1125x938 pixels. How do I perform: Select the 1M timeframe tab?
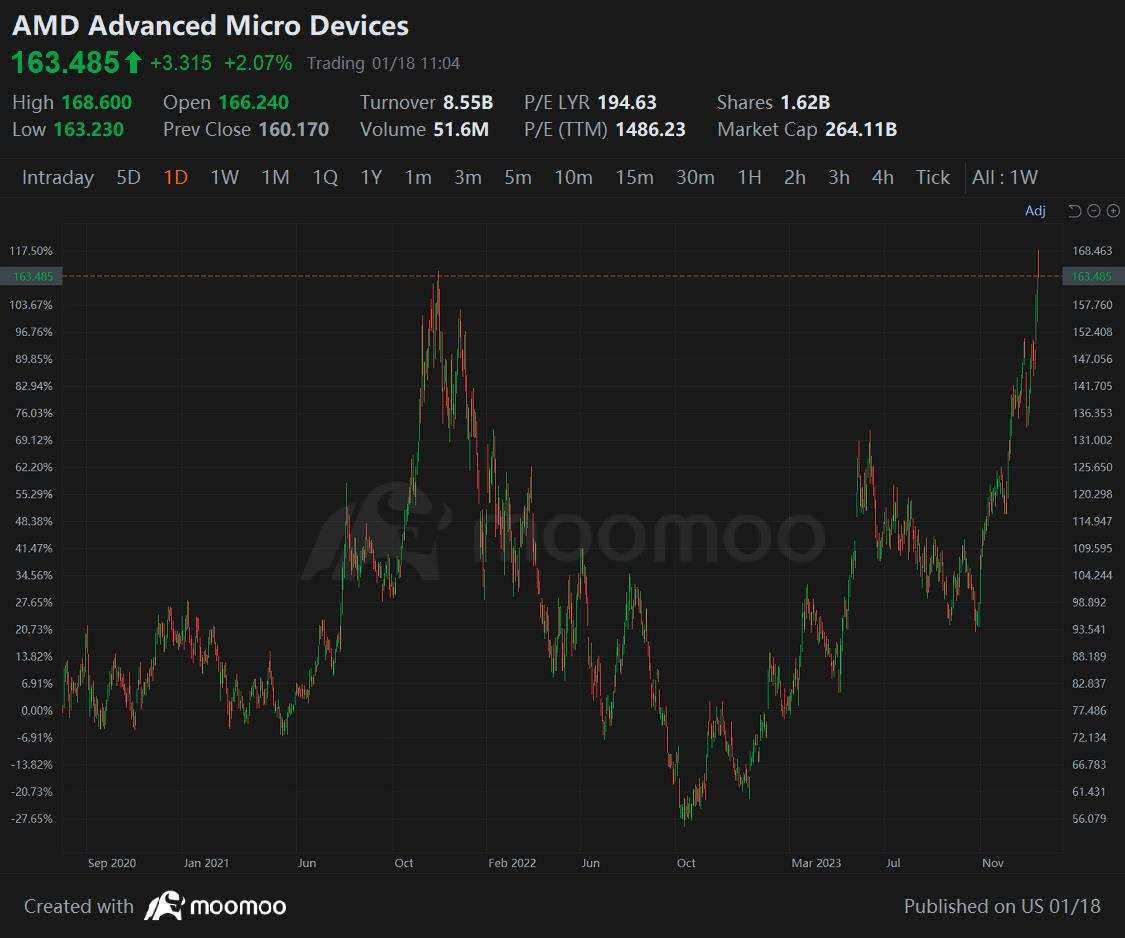[x=276, y=177]
